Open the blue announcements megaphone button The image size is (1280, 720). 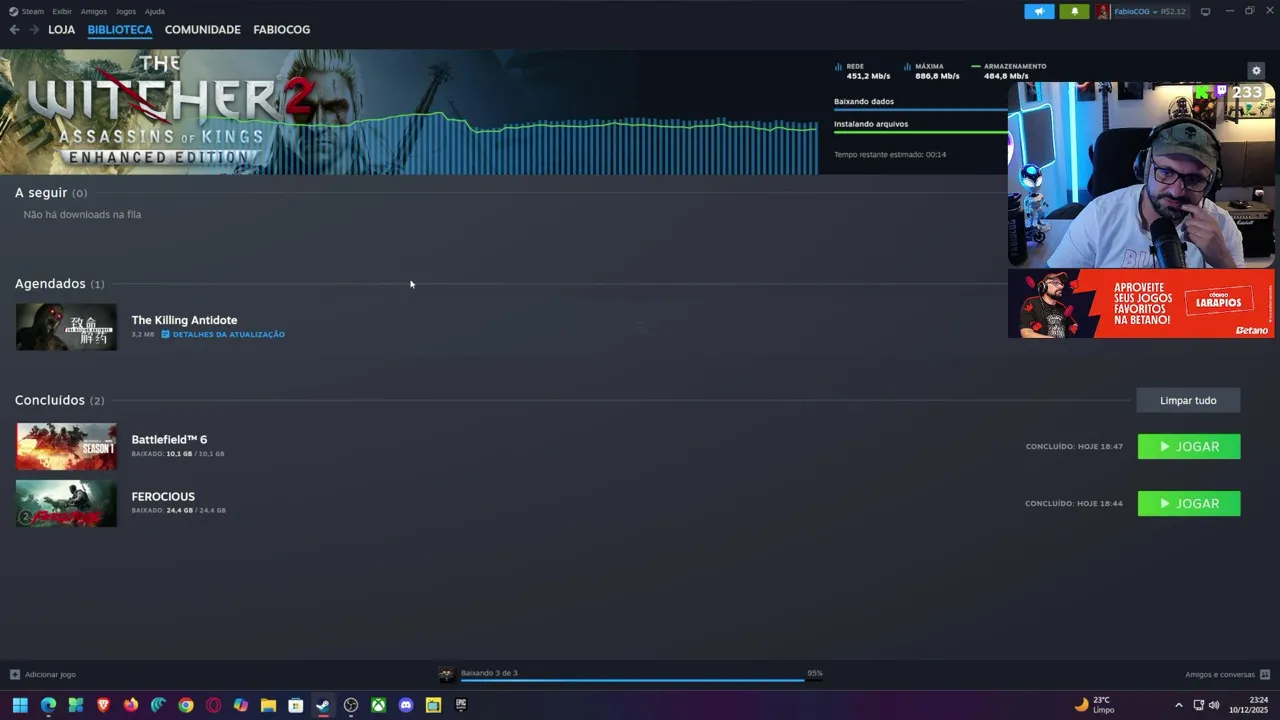1039,11
